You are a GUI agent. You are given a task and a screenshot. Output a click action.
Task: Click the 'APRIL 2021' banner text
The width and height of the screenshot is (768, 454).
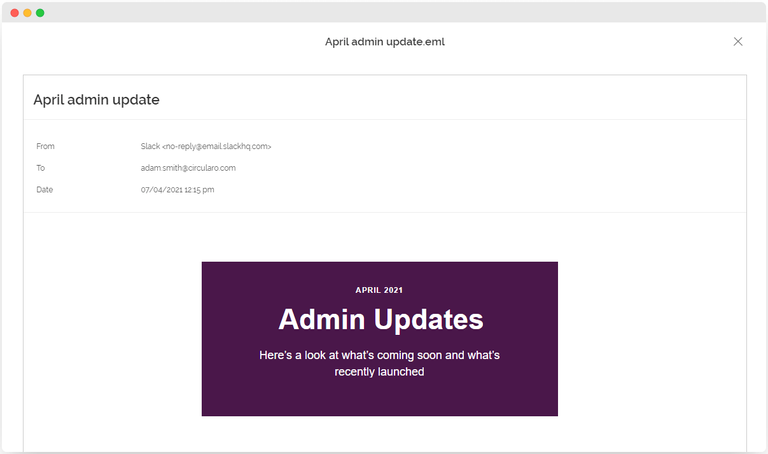coord(379,290)
